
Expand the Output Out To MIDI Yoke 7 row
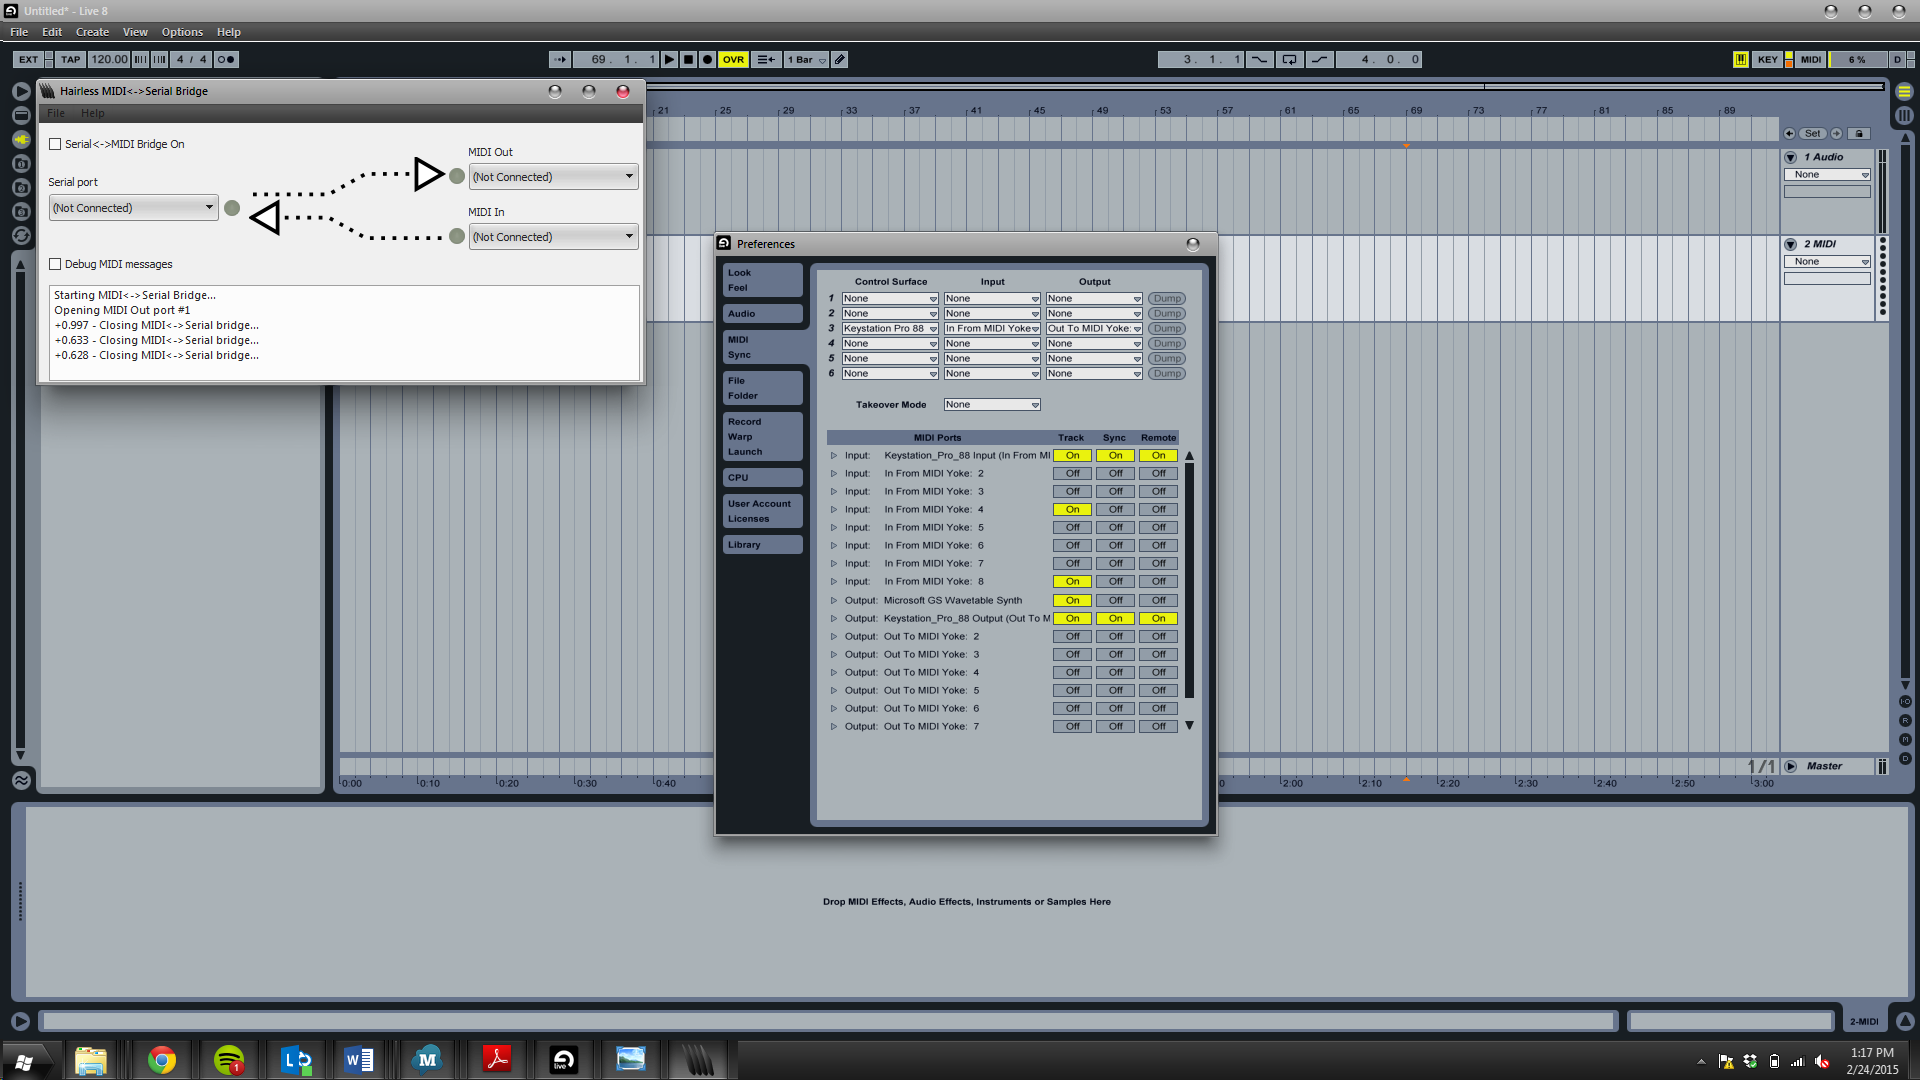point(834,726)
